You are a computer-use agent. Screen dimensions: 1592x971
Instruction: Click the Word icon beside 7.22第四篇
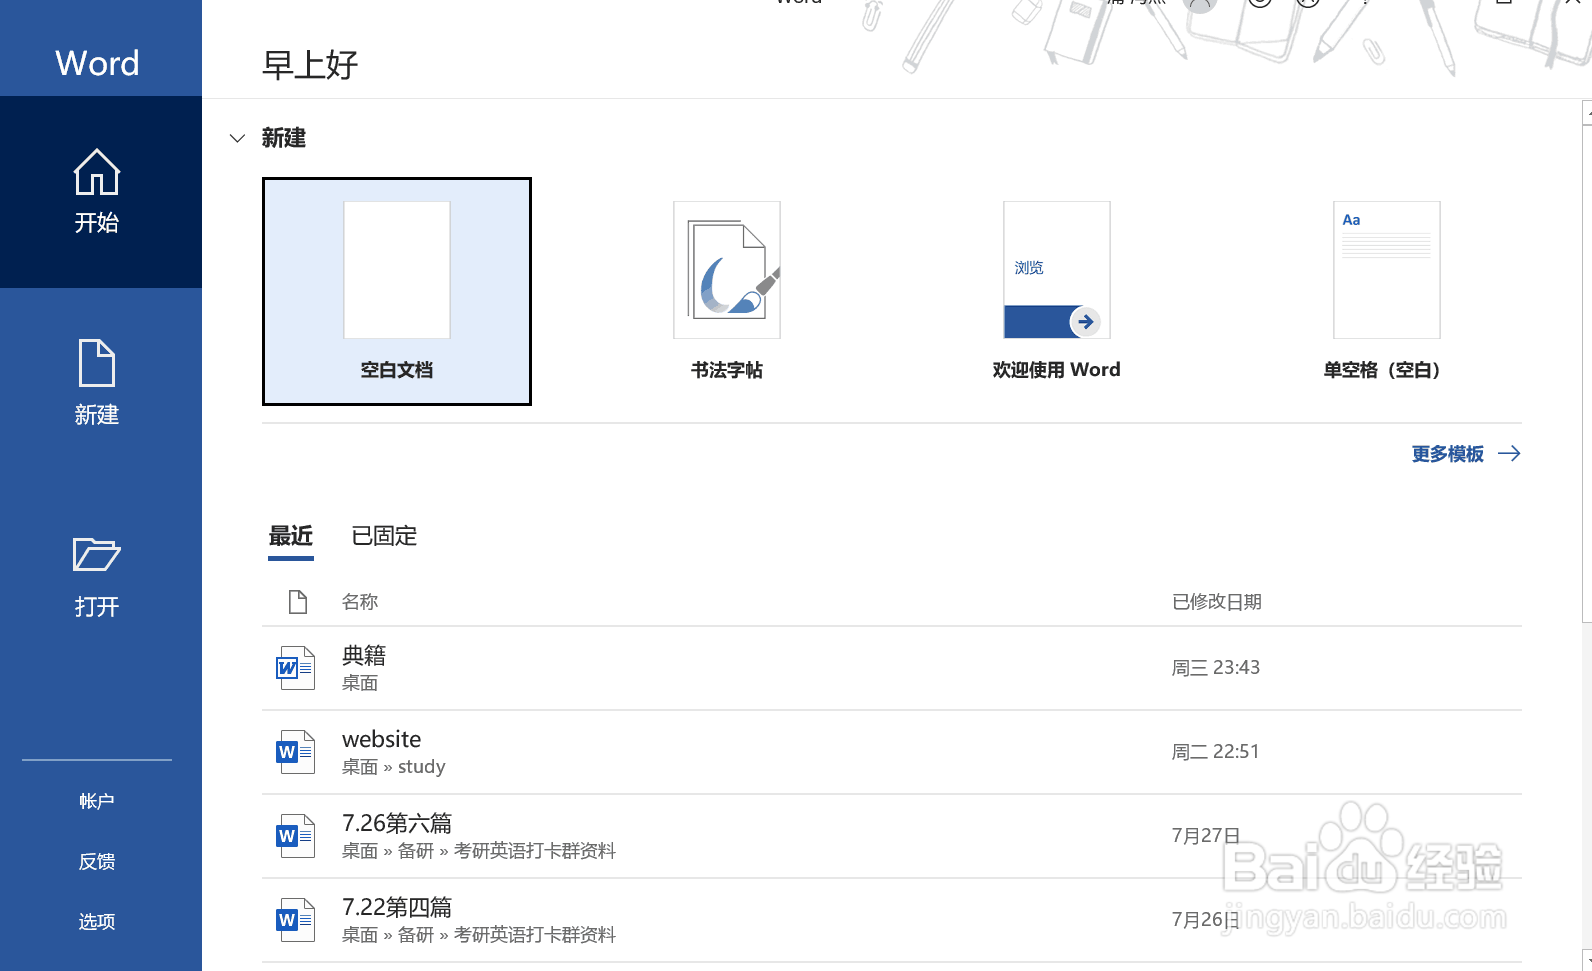[295, 920]
